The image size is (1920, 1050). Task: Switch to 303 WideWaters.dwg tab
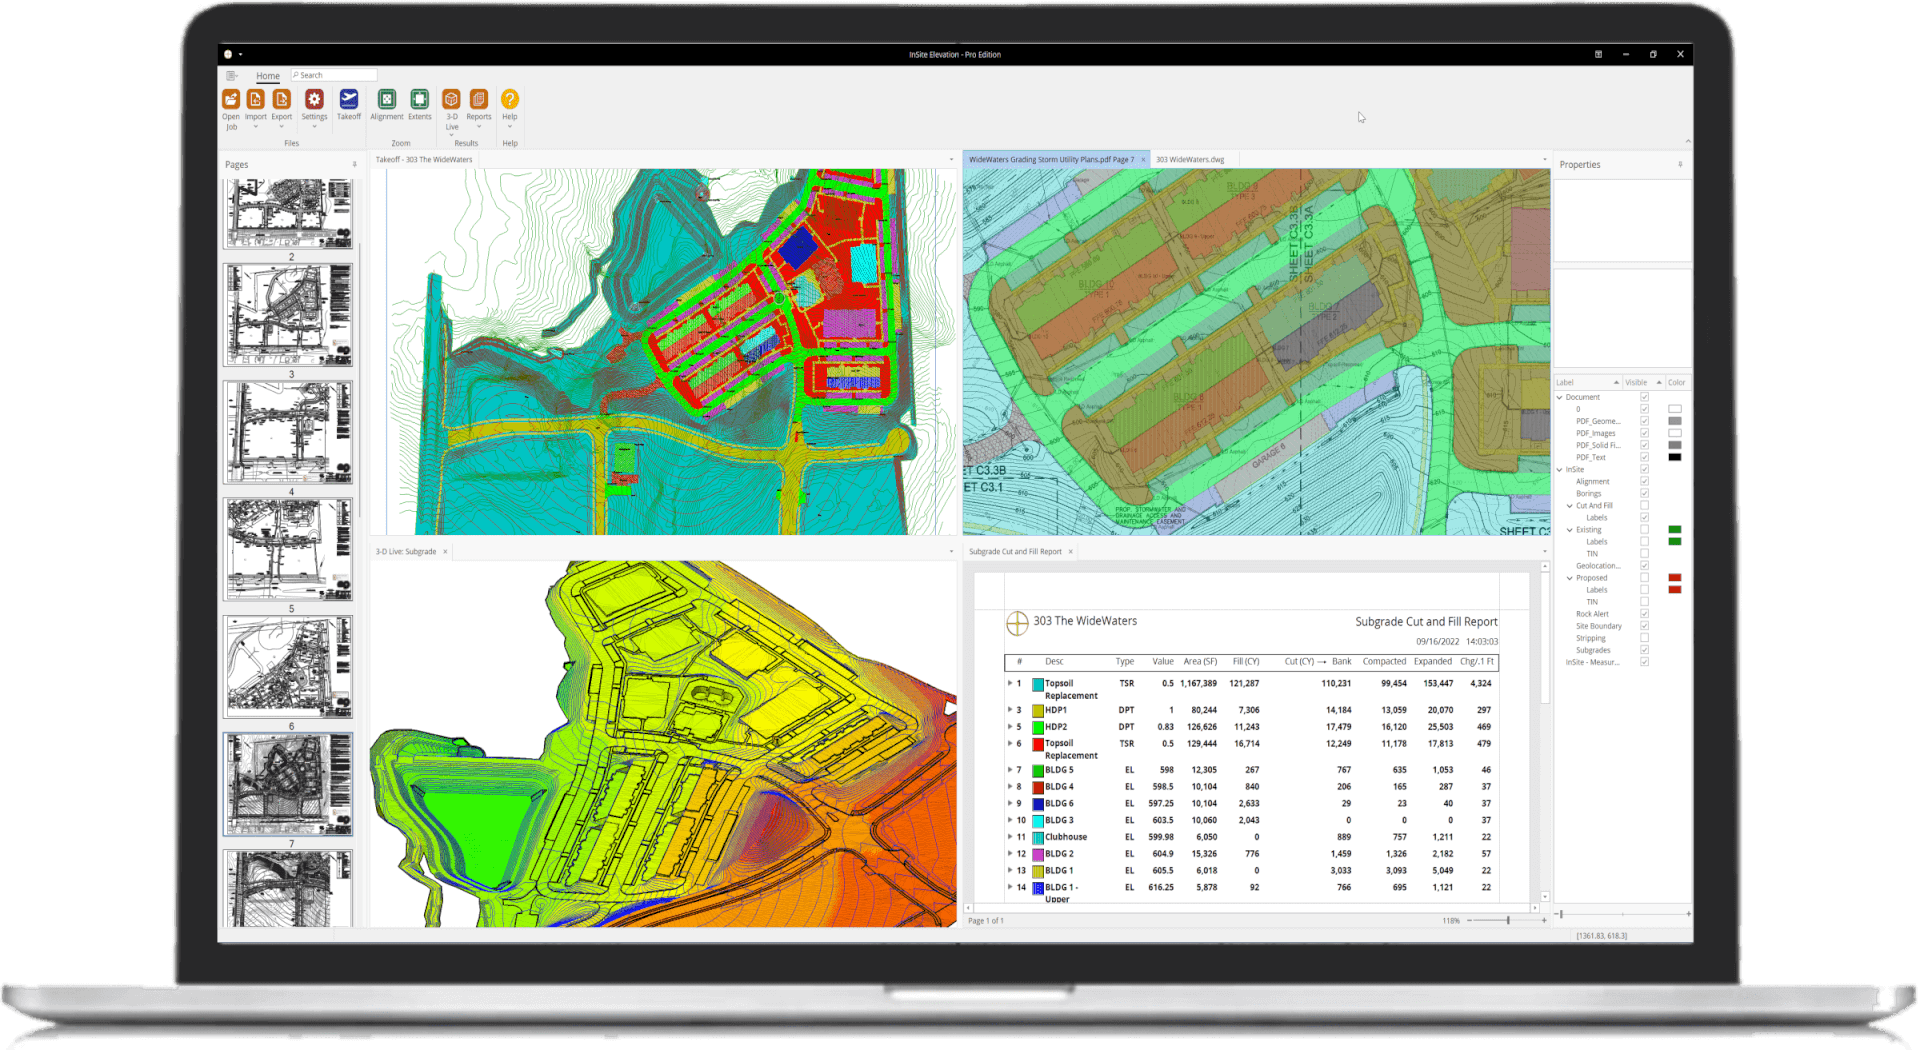1190,160
